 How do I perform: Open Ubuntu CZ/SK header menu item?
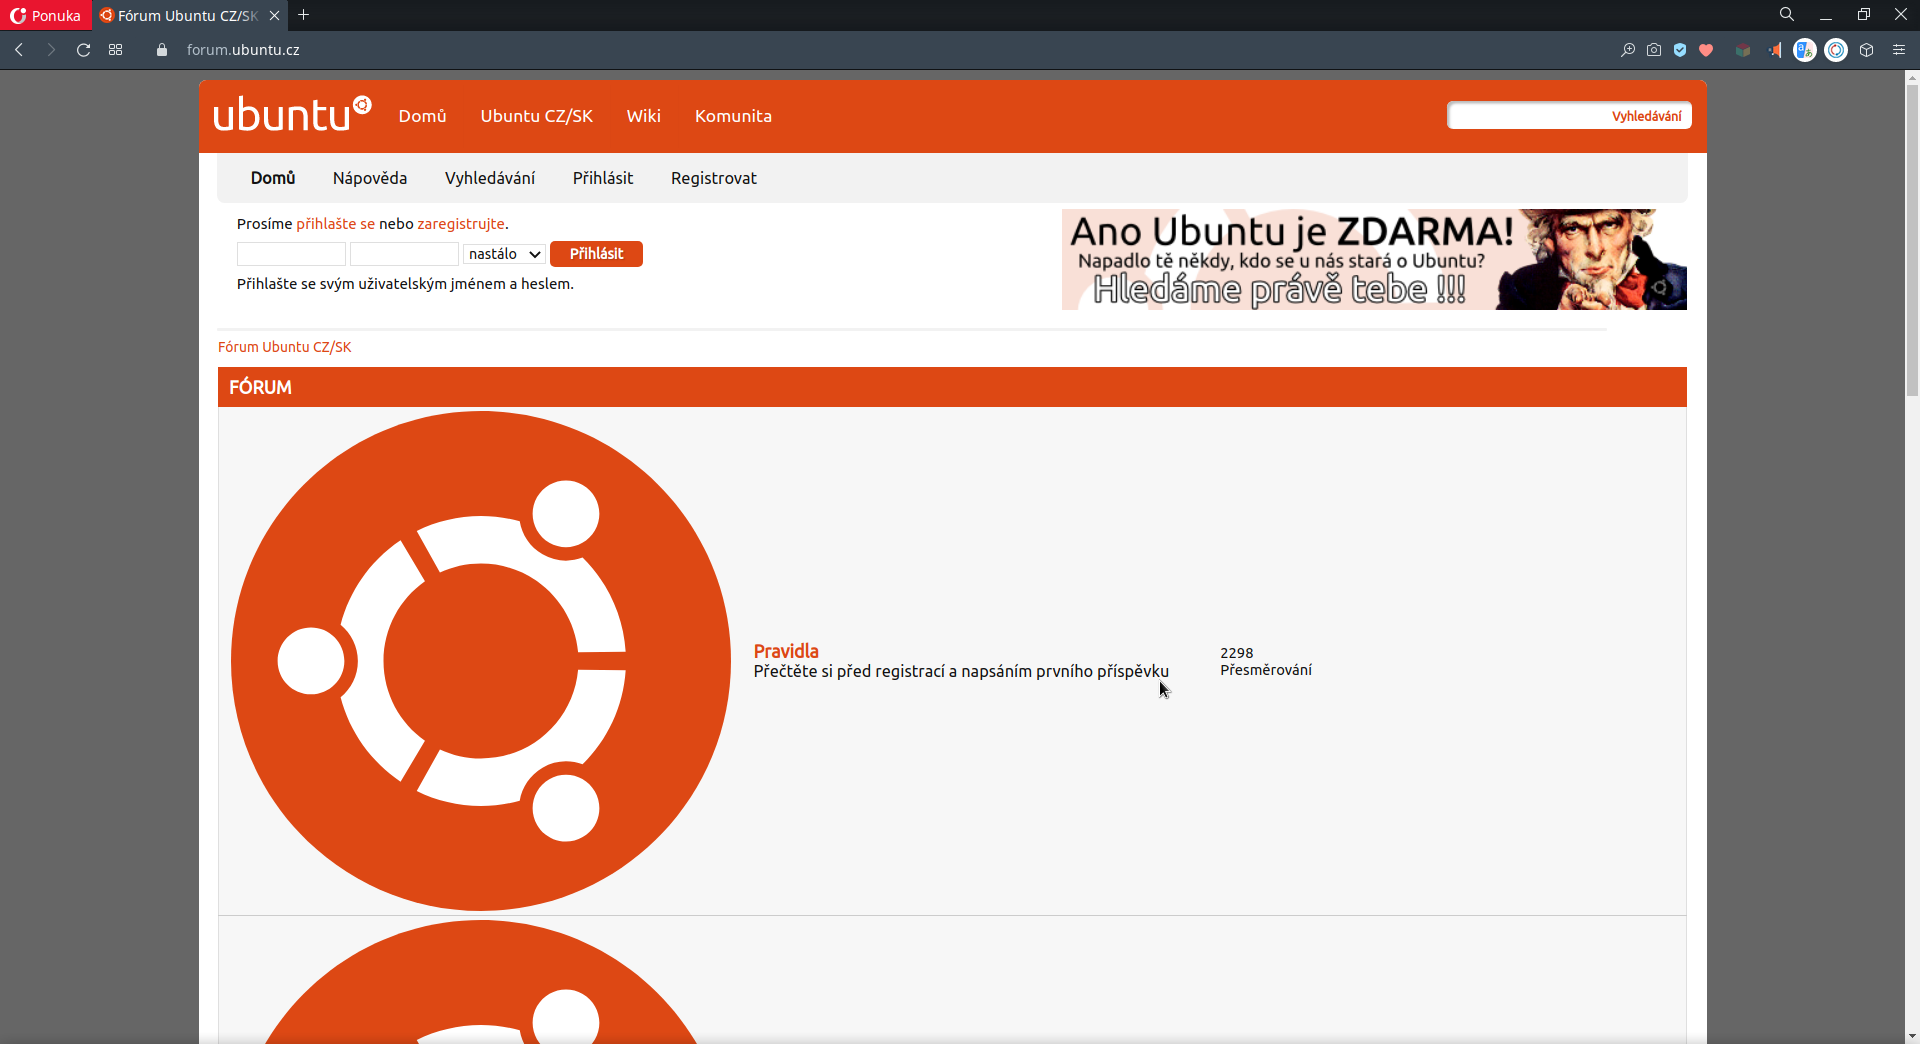536,116
